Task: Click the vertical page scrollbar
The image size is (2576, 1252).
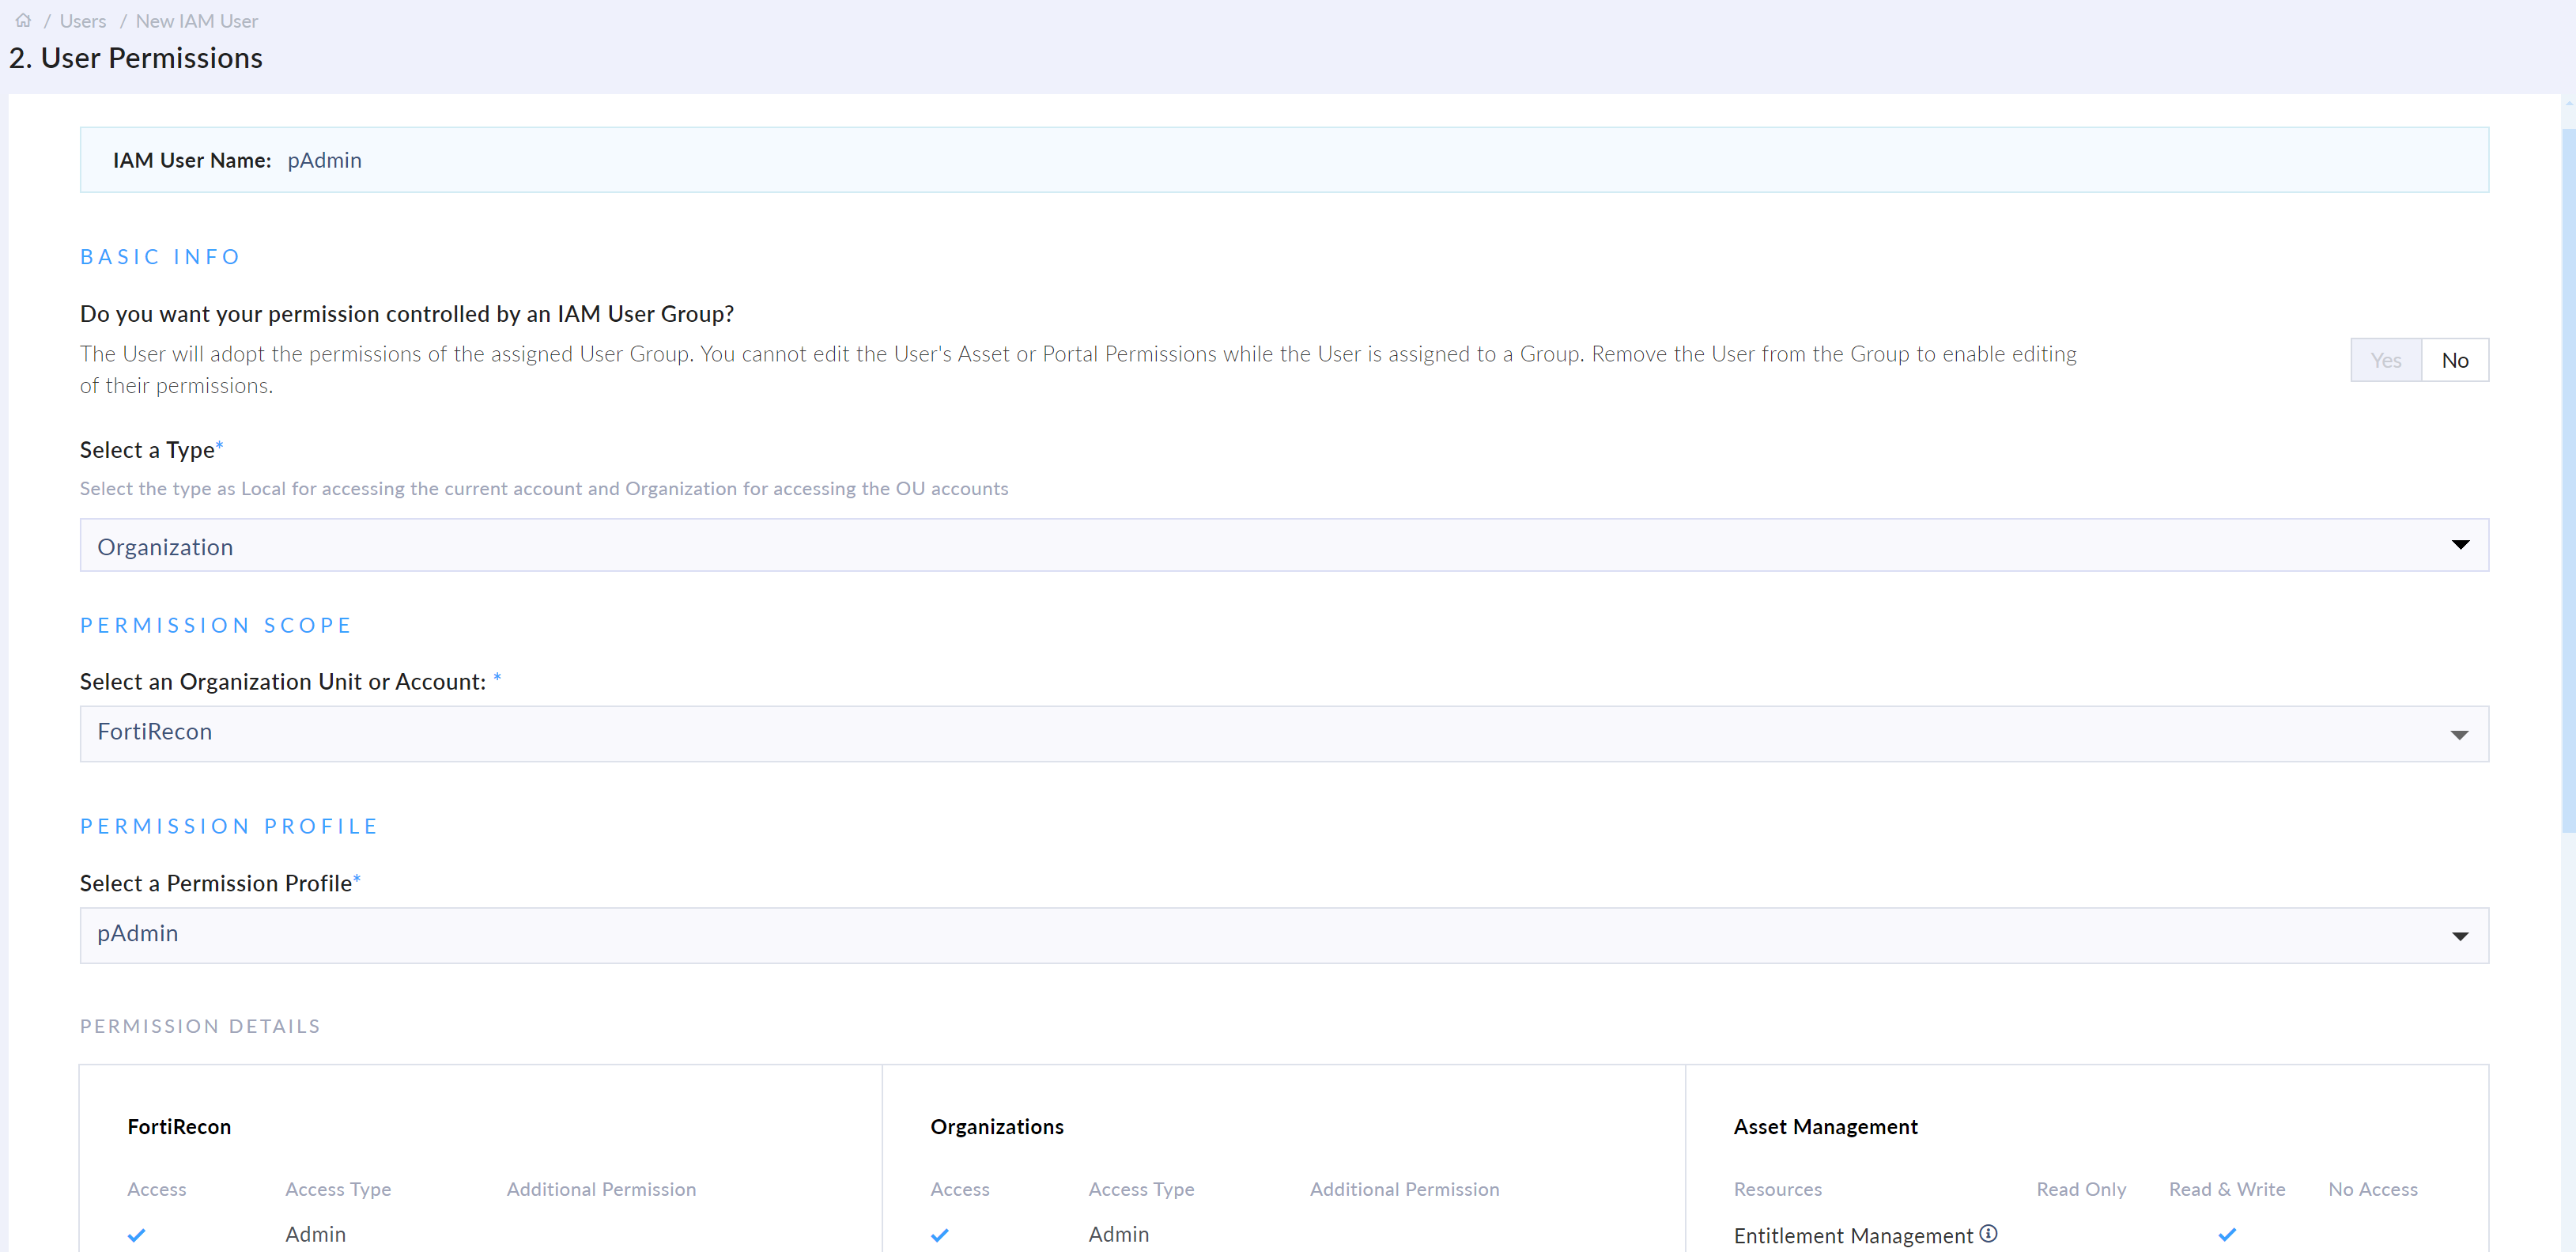Action: click(2567, 480)
